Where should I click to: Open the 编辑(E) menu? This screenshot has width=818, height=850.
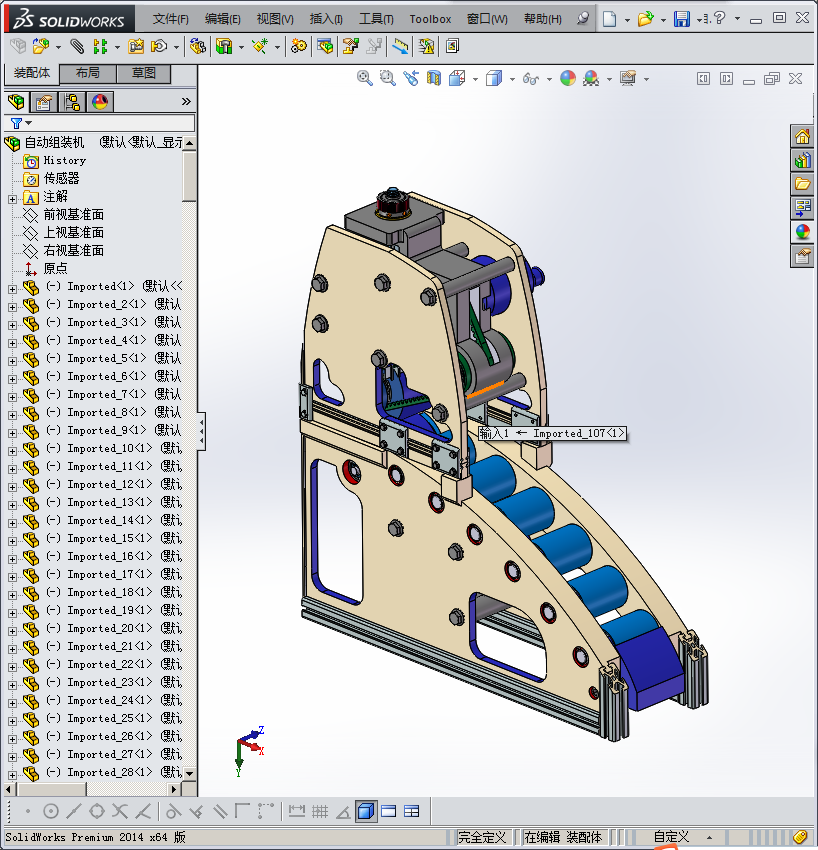[x=222, y=19]
